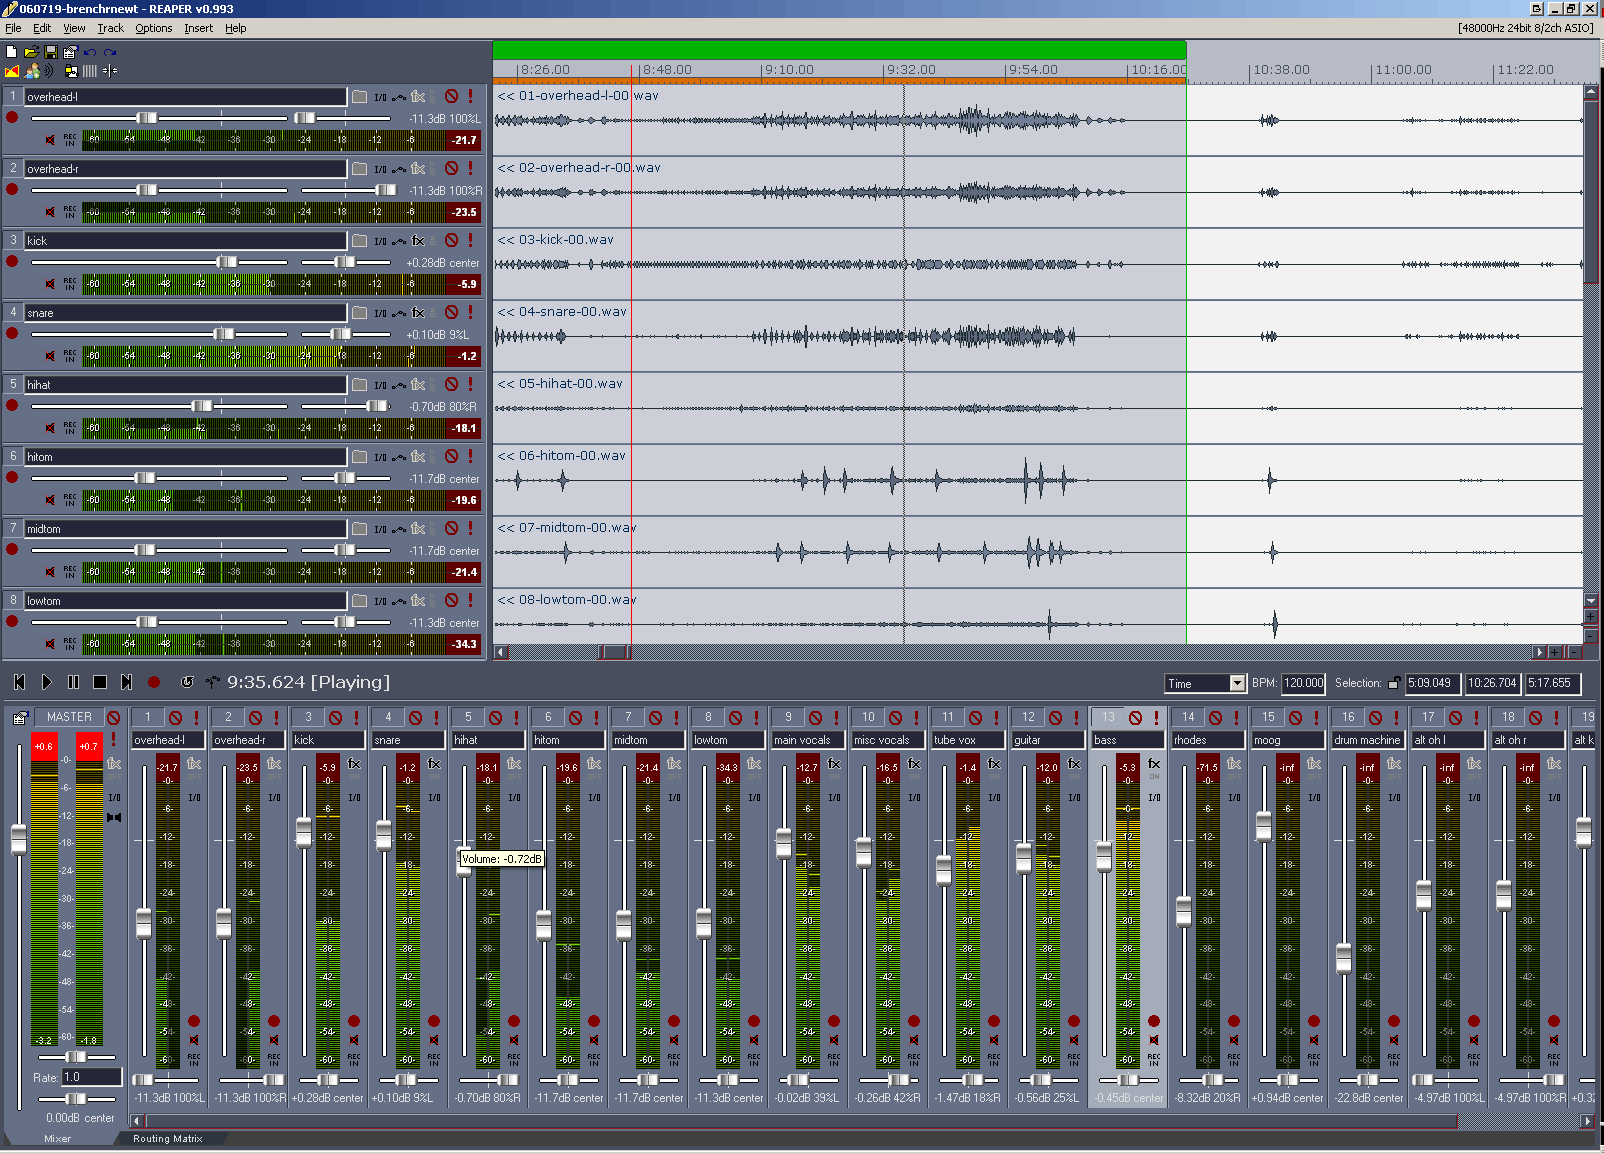Solo the midtom track
Image resolution: width=1604 pixels, height=1154 pixels.
point(470,529)
